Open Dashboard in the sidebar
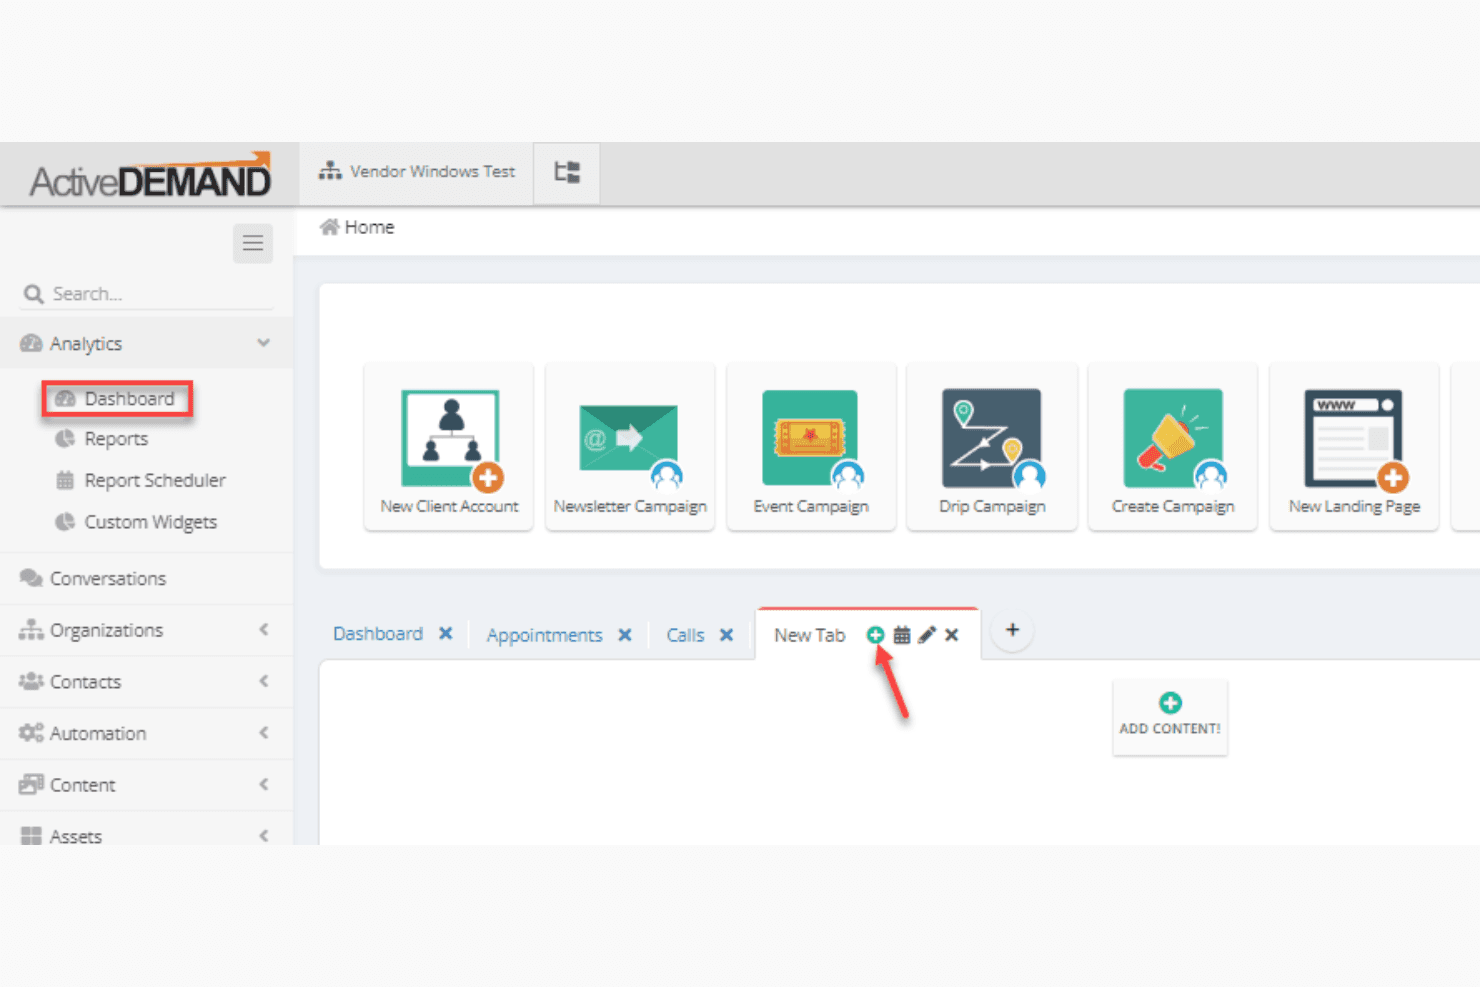Screen dimensions: 1480x987 [x=117, y=399]
